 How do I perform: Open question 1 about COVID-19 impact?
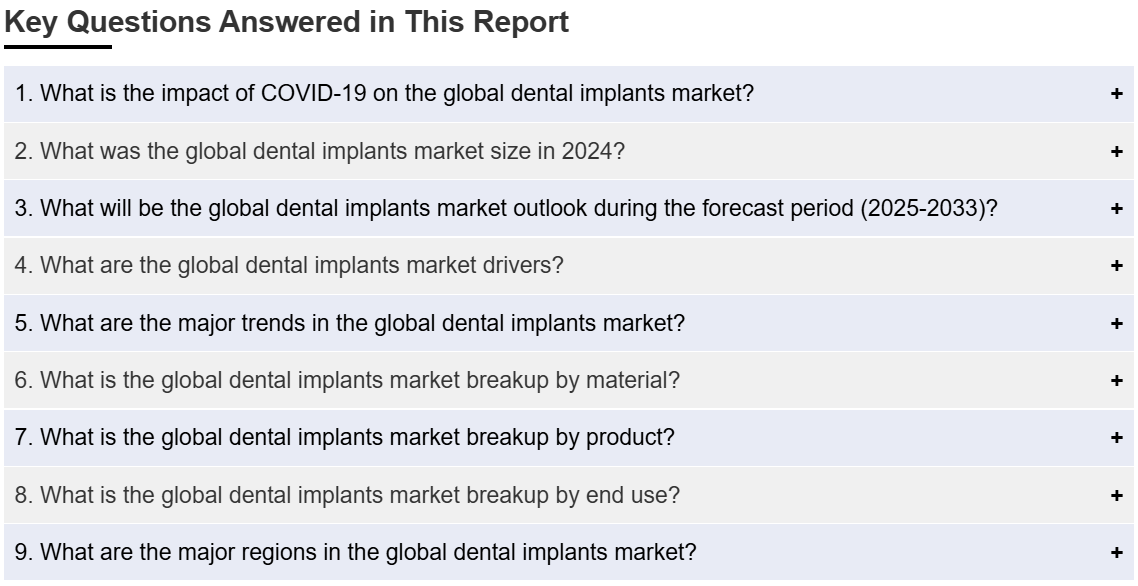(x=568, y=94)
